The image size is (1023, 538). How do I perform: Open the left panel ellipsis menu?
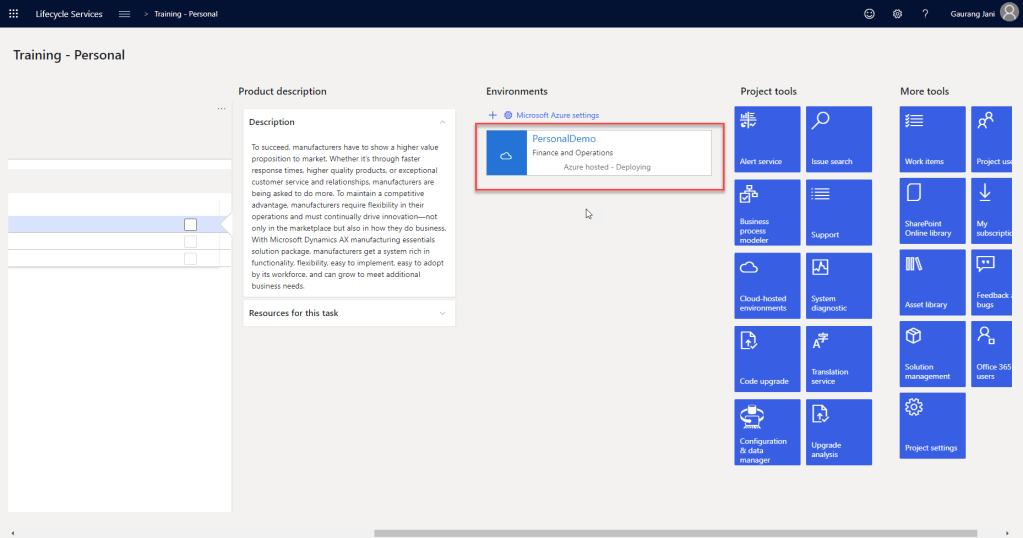(221, 108)
